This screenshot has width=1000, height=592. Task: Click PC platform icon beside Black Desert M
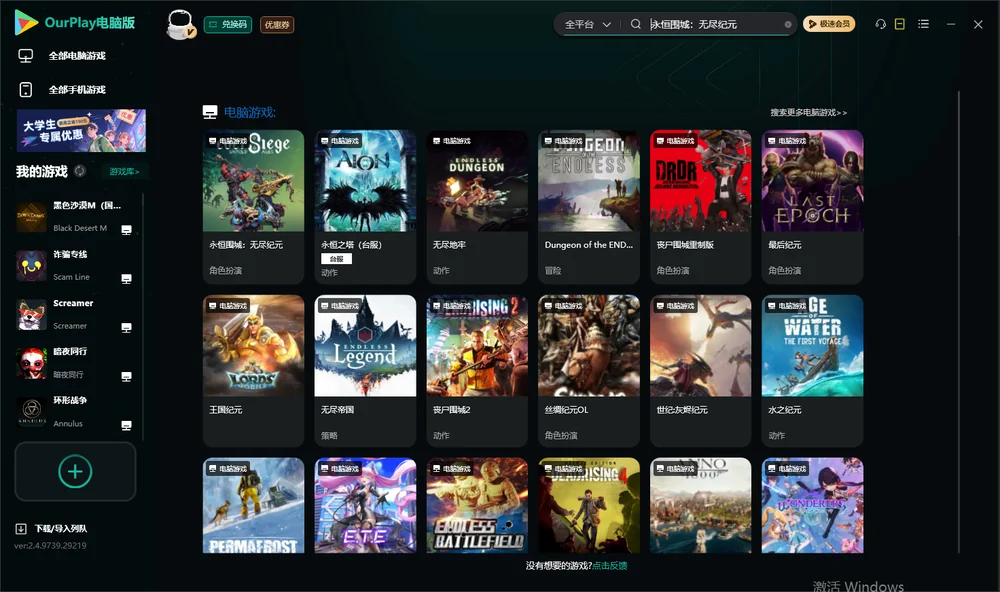tap(126, 230)
